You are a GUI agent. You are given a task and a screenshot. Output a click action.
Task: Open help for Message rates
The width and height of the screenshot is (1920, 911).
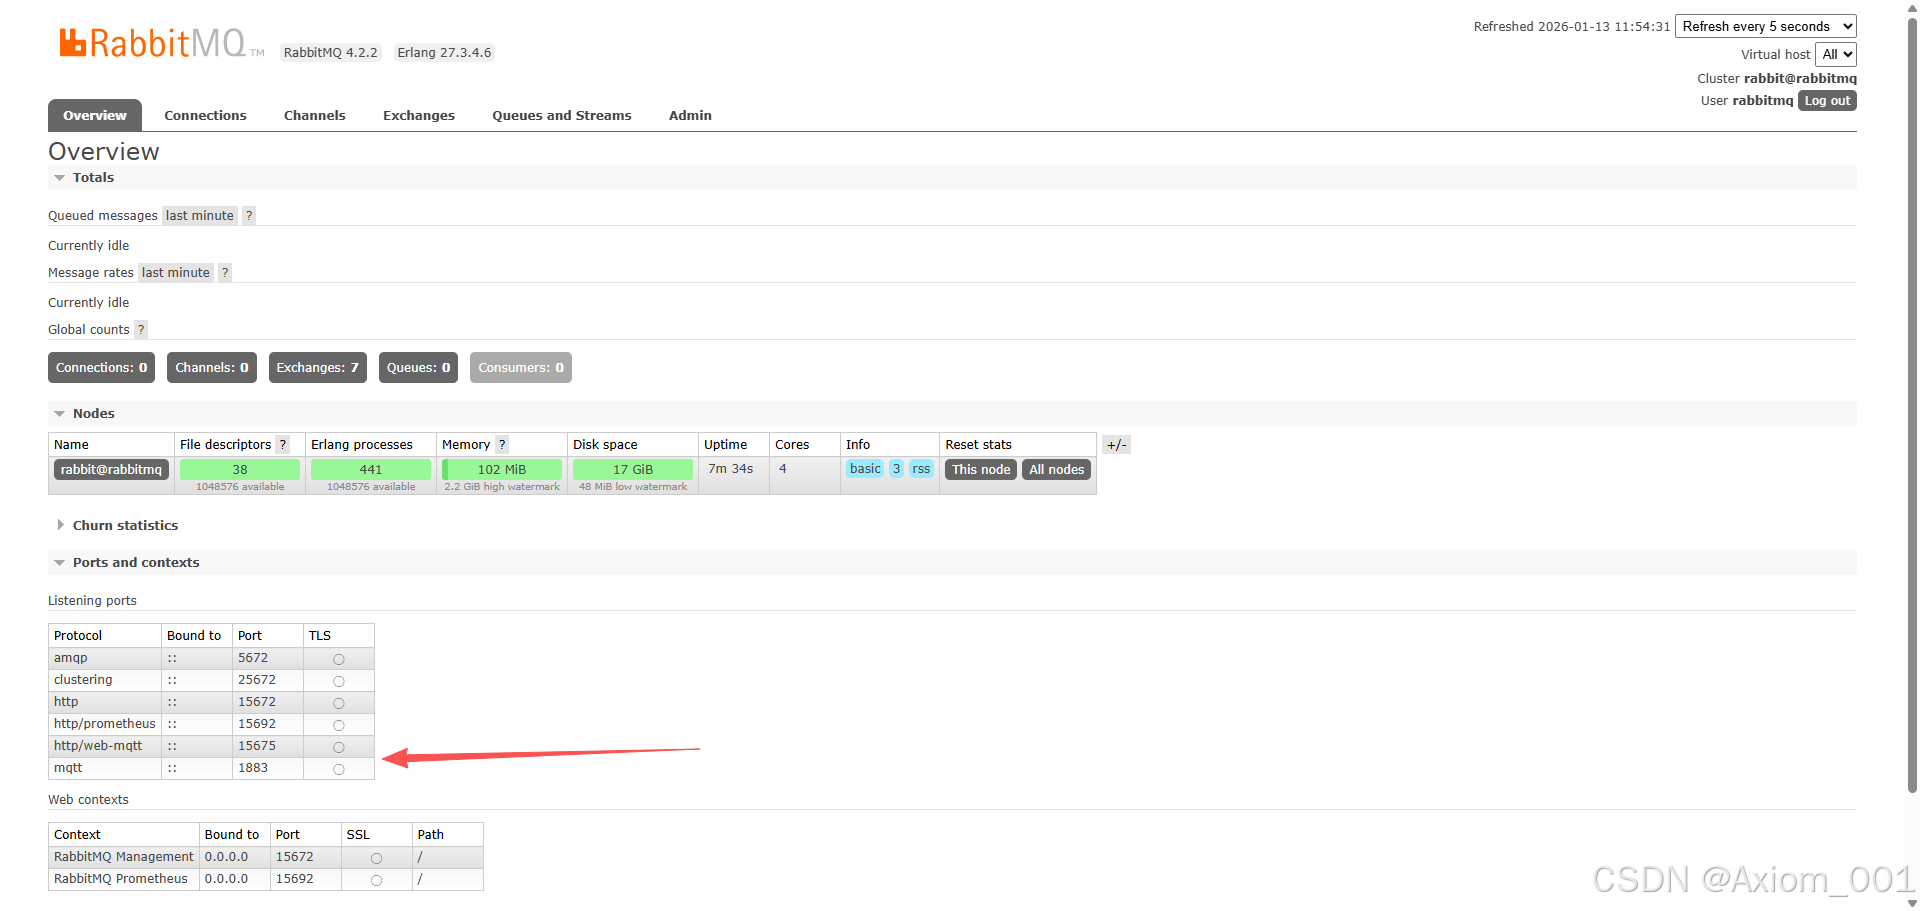click(x=224, y=272)
